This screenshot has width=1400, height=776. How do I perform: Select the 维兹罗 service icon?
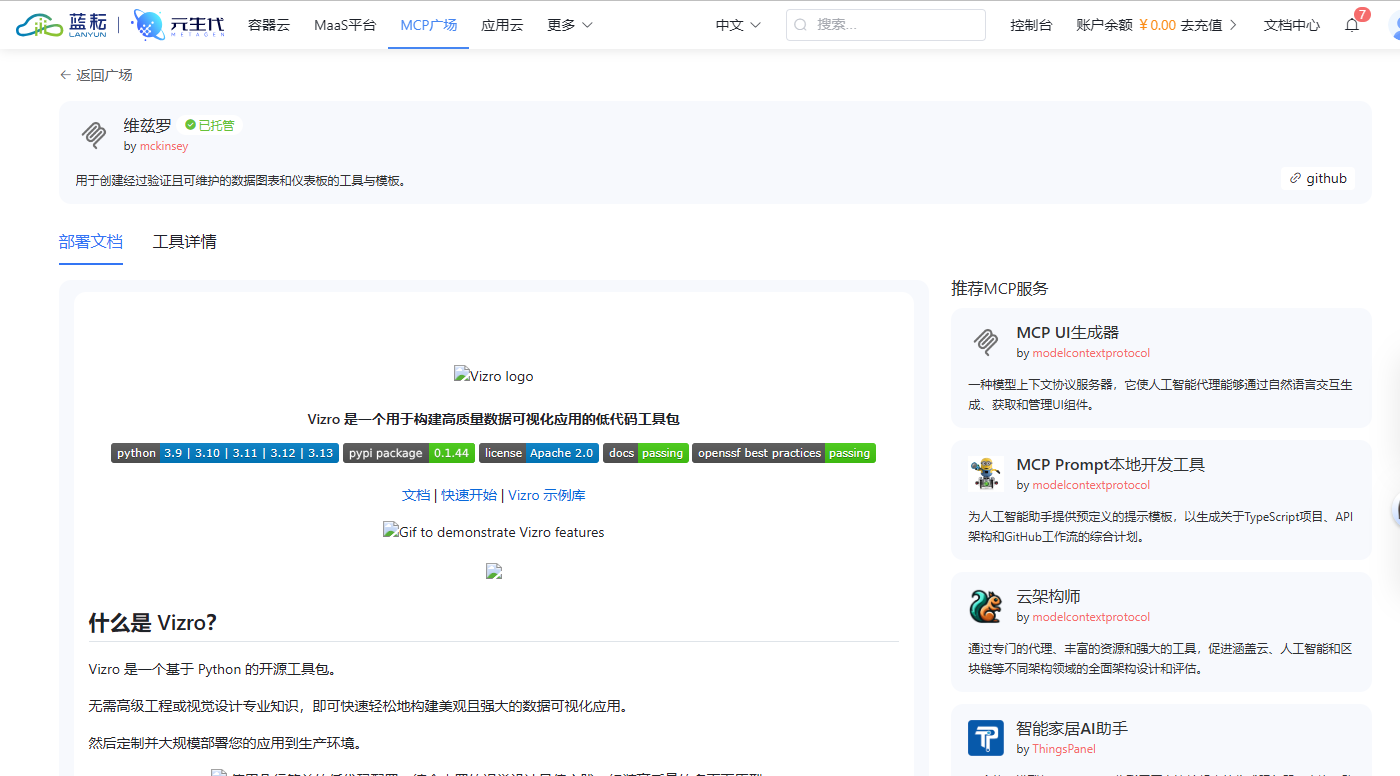pos(93,134)
